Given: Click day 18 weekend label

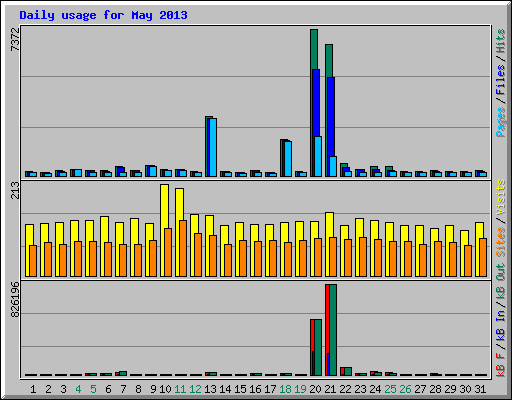Looking at the screenshot, I should (x=285, y=389).
